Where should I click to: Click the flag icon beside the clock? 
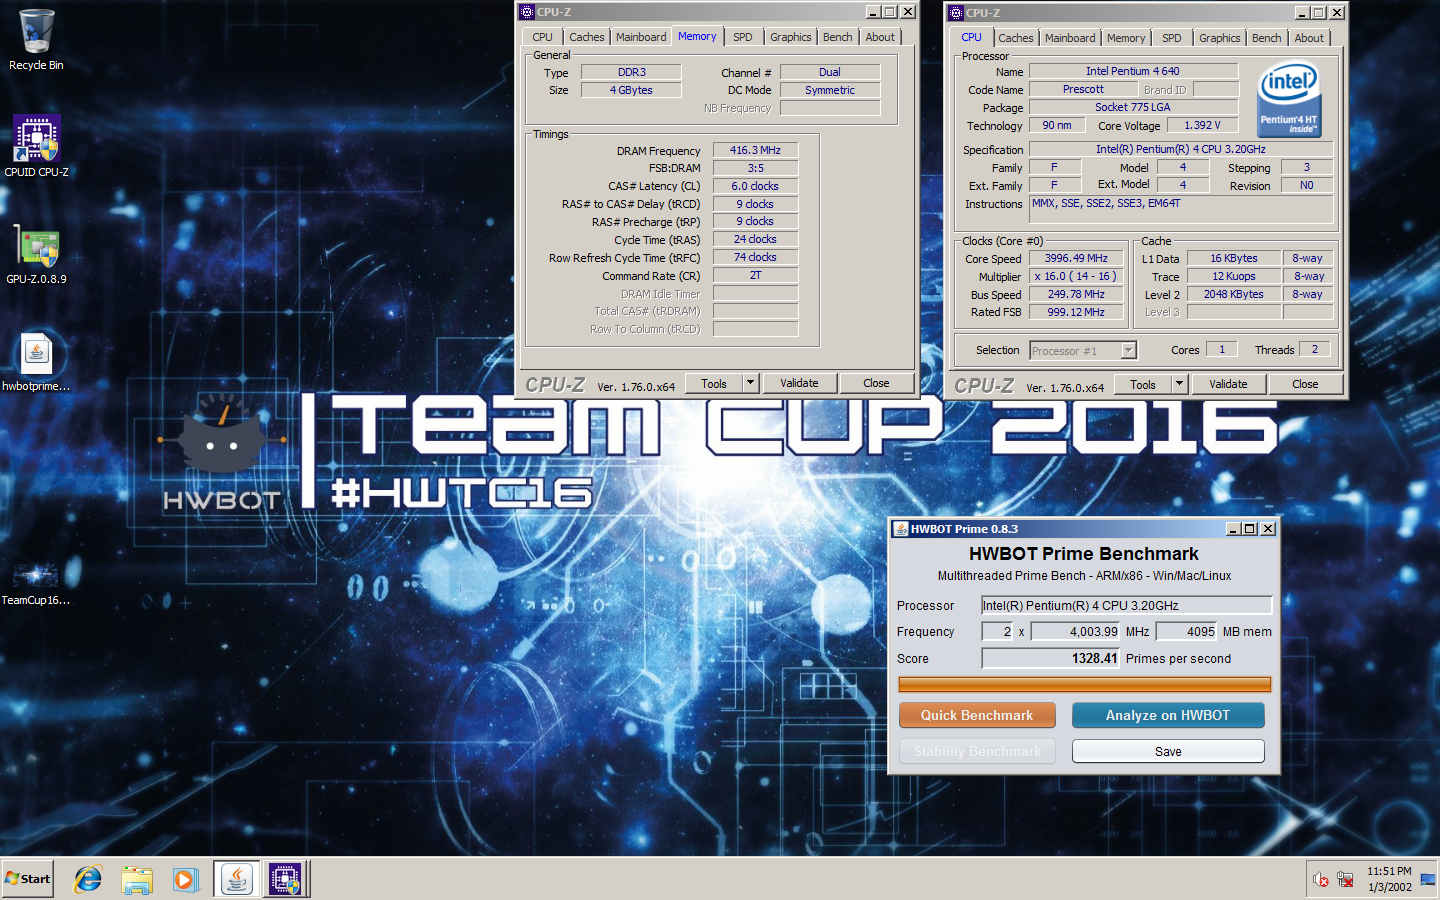click(x=1427, y=880)
